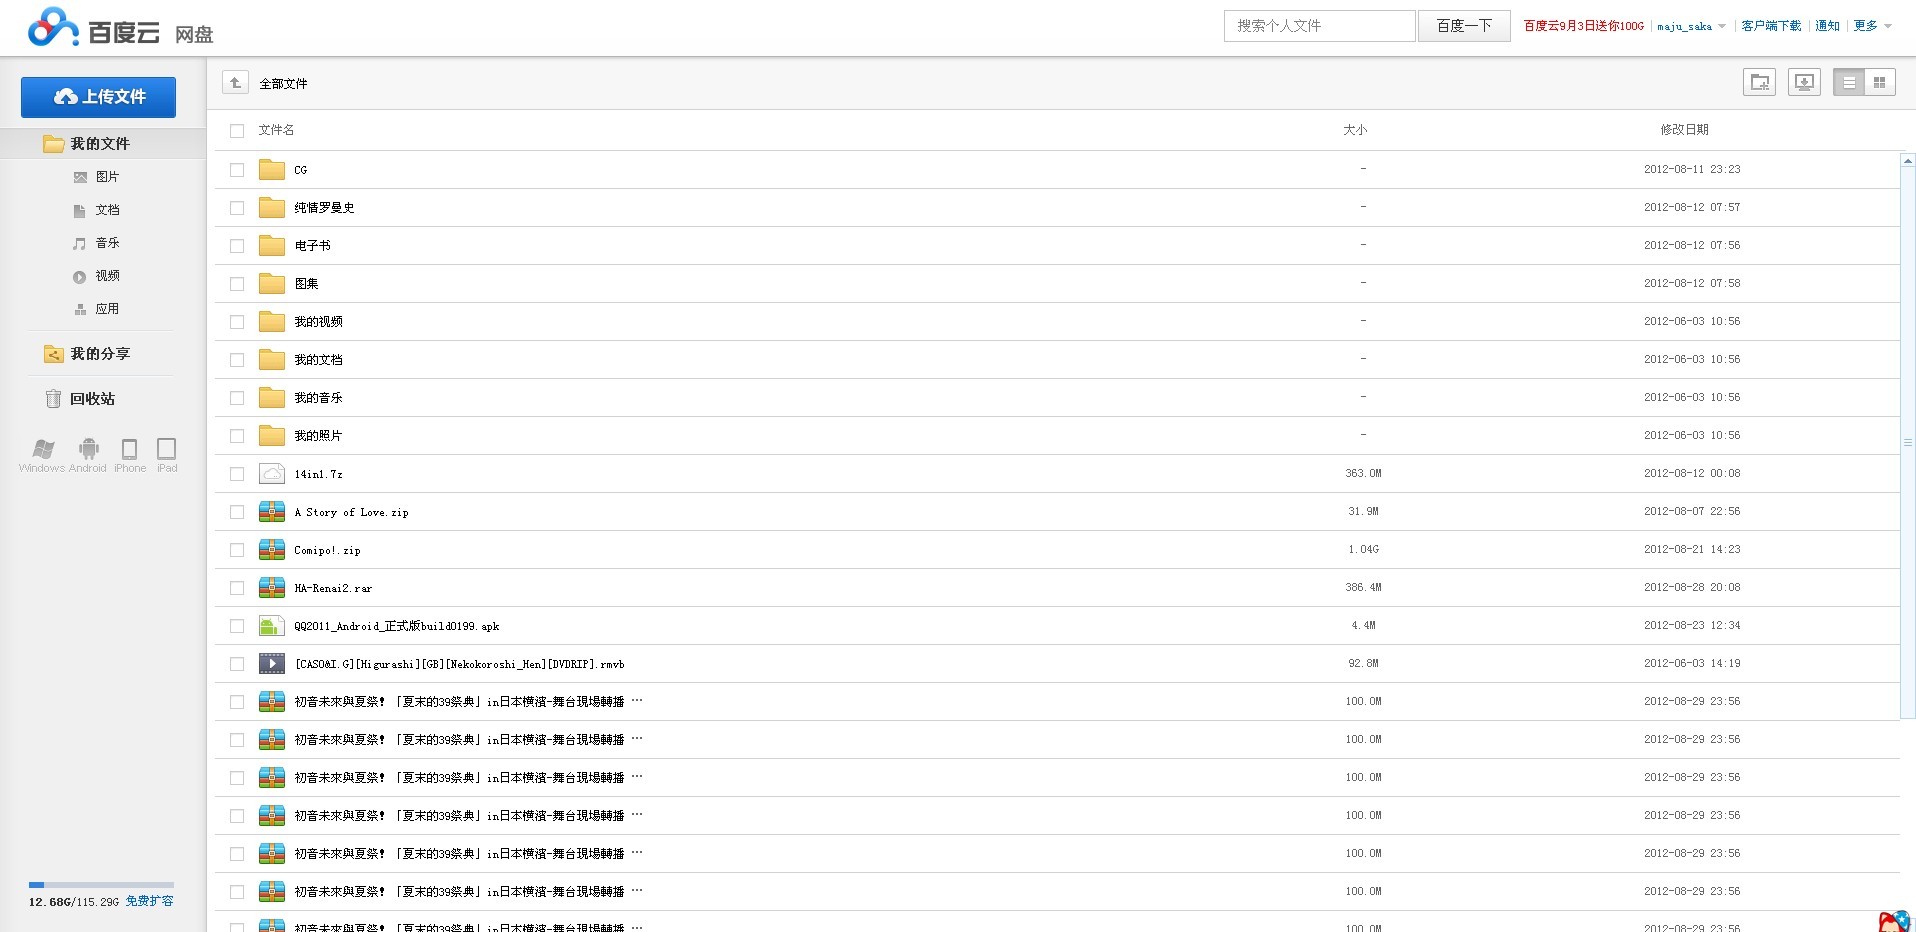Get the Android client
This screenshot has height=932, width=1916.
click(88, 455)
